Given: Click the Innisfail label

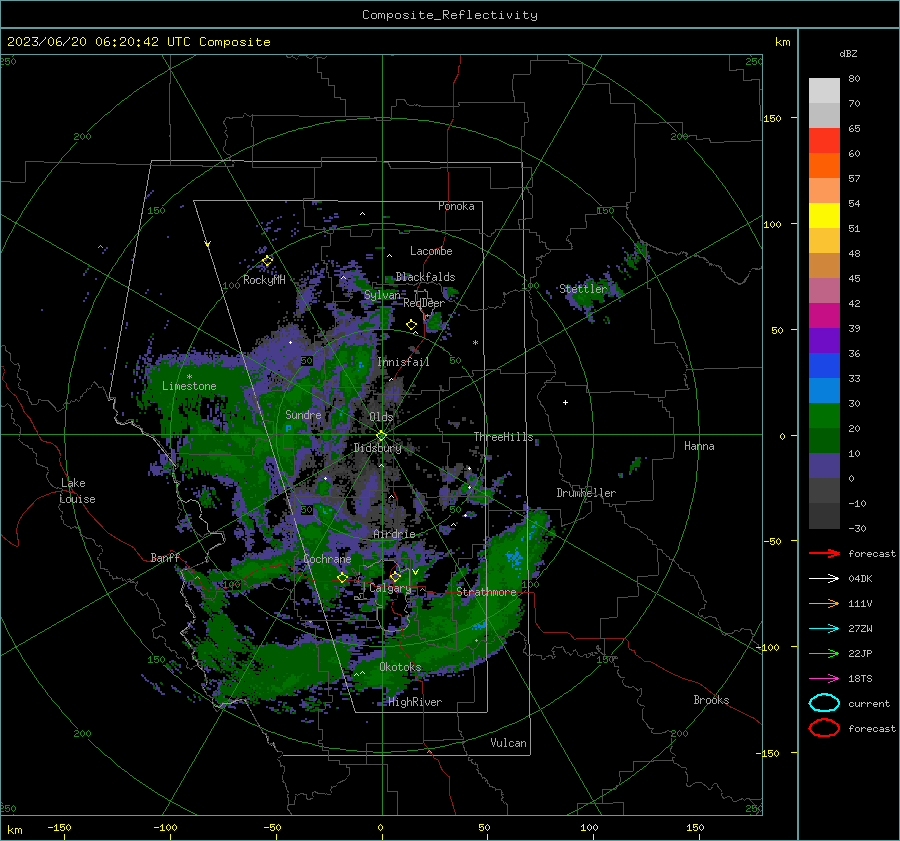Looking at the screenshot, I should click(403, 362).
